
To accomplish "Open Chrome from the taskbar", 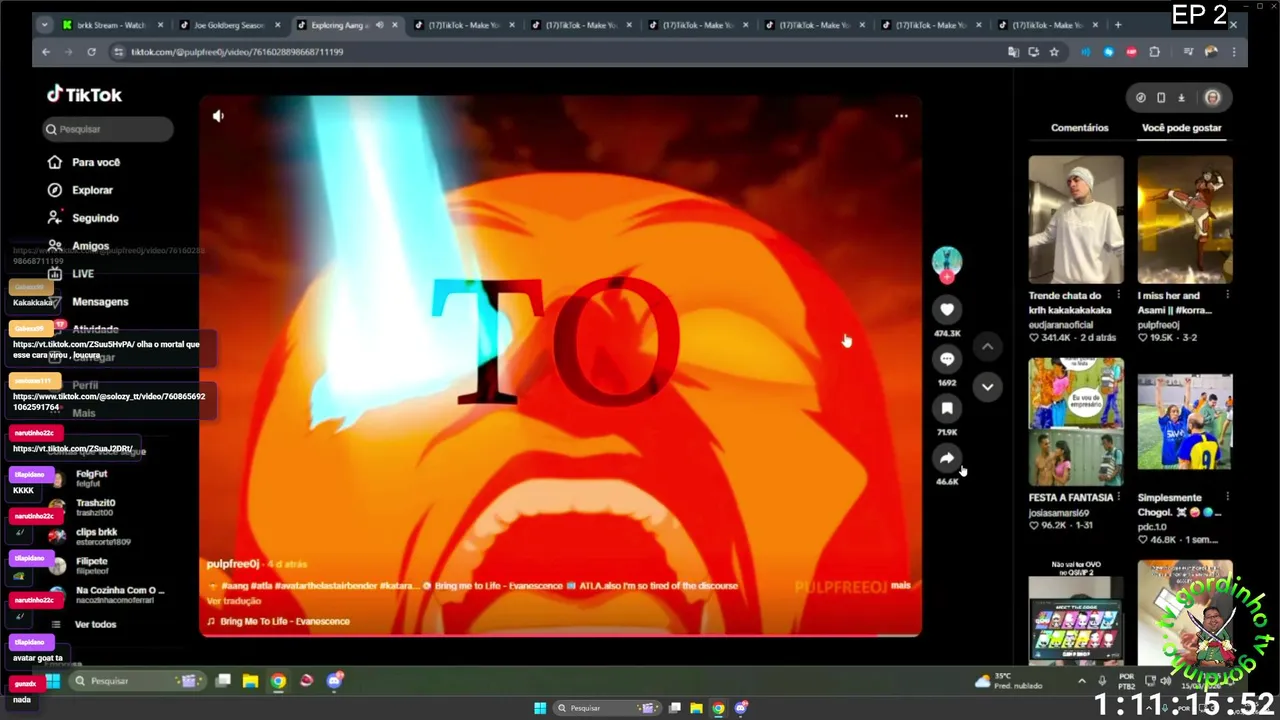I will pos(278,681).
